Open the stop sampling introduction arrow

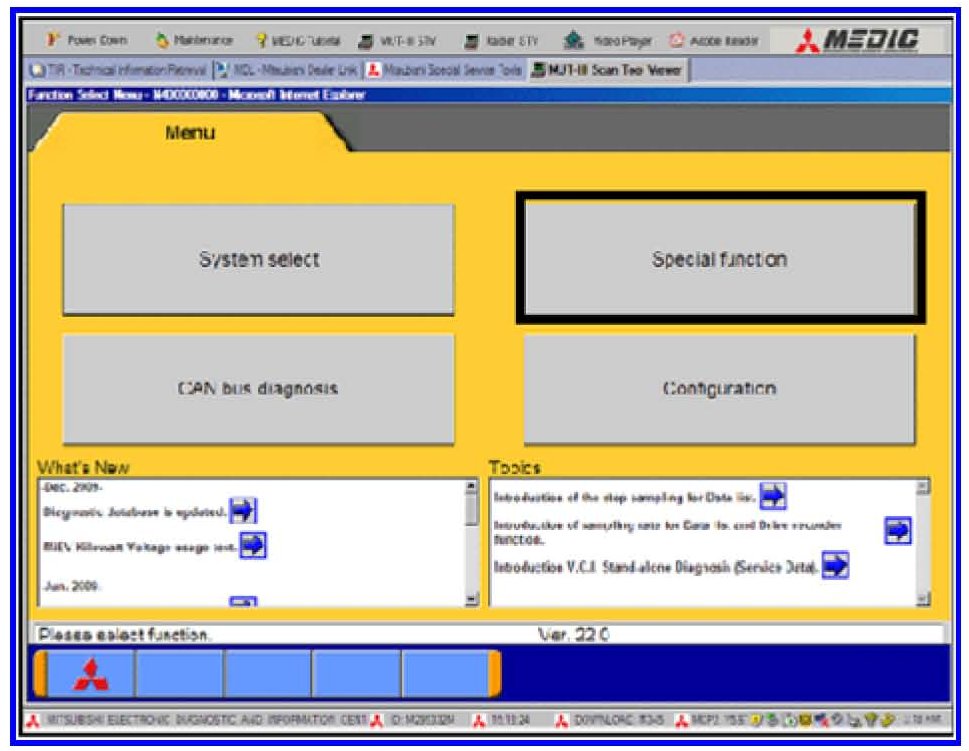773,495
